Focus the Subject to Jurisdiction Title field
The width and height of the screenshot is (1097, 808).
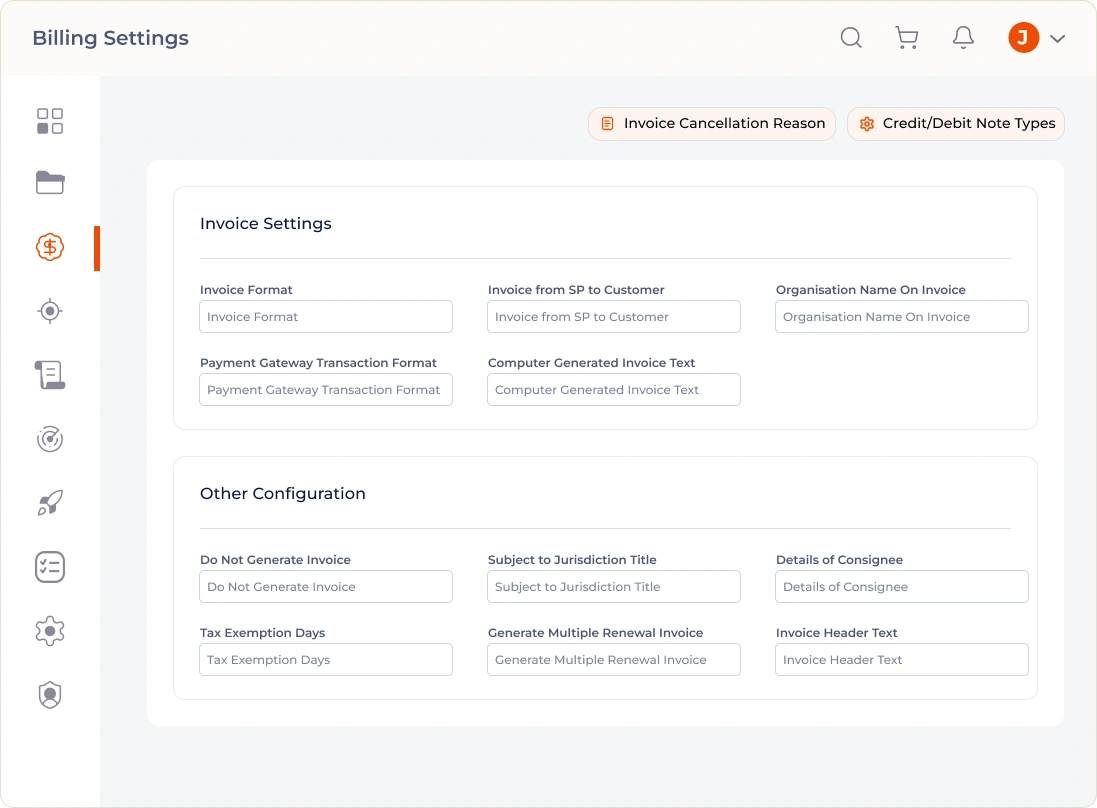(x=614, y=587)
